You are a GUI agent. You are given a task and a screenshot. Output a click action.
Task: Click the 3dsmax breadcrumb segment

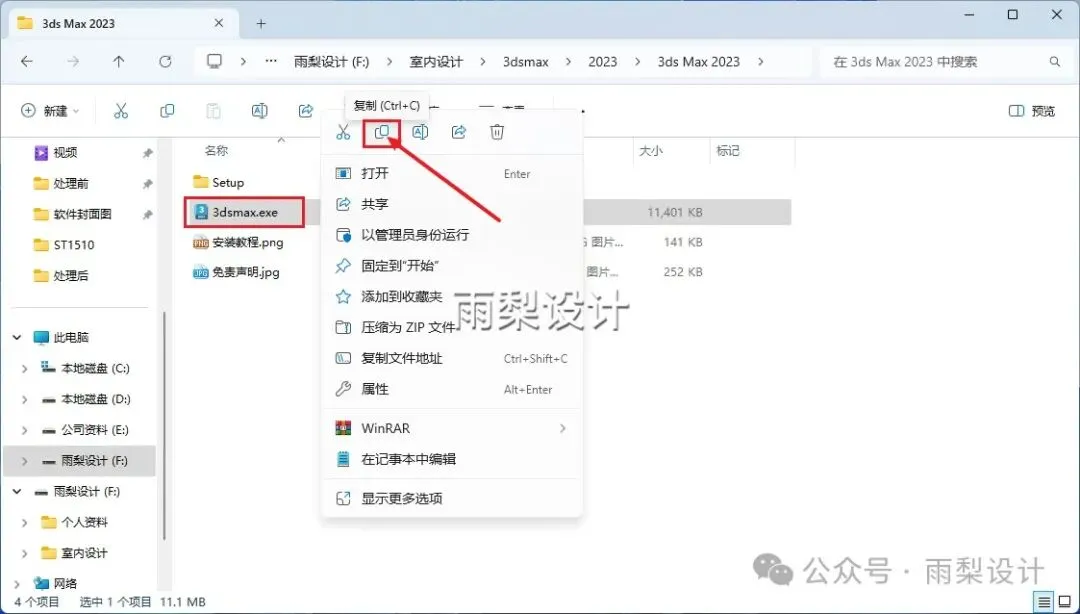click(526, 61)
